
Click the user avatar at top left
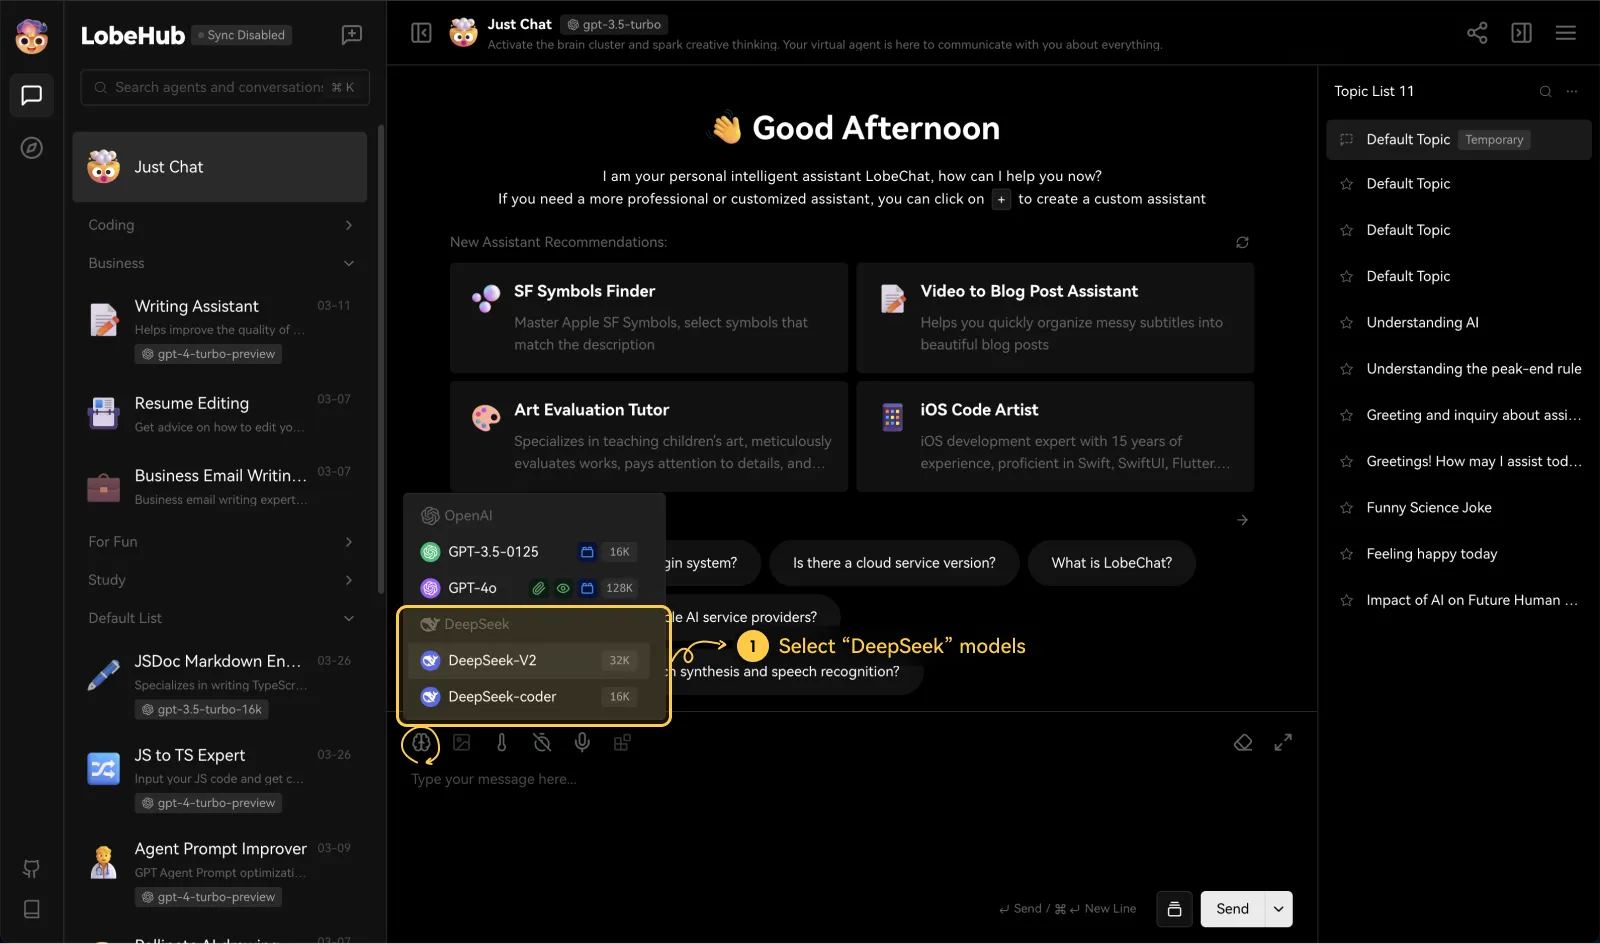32,36
